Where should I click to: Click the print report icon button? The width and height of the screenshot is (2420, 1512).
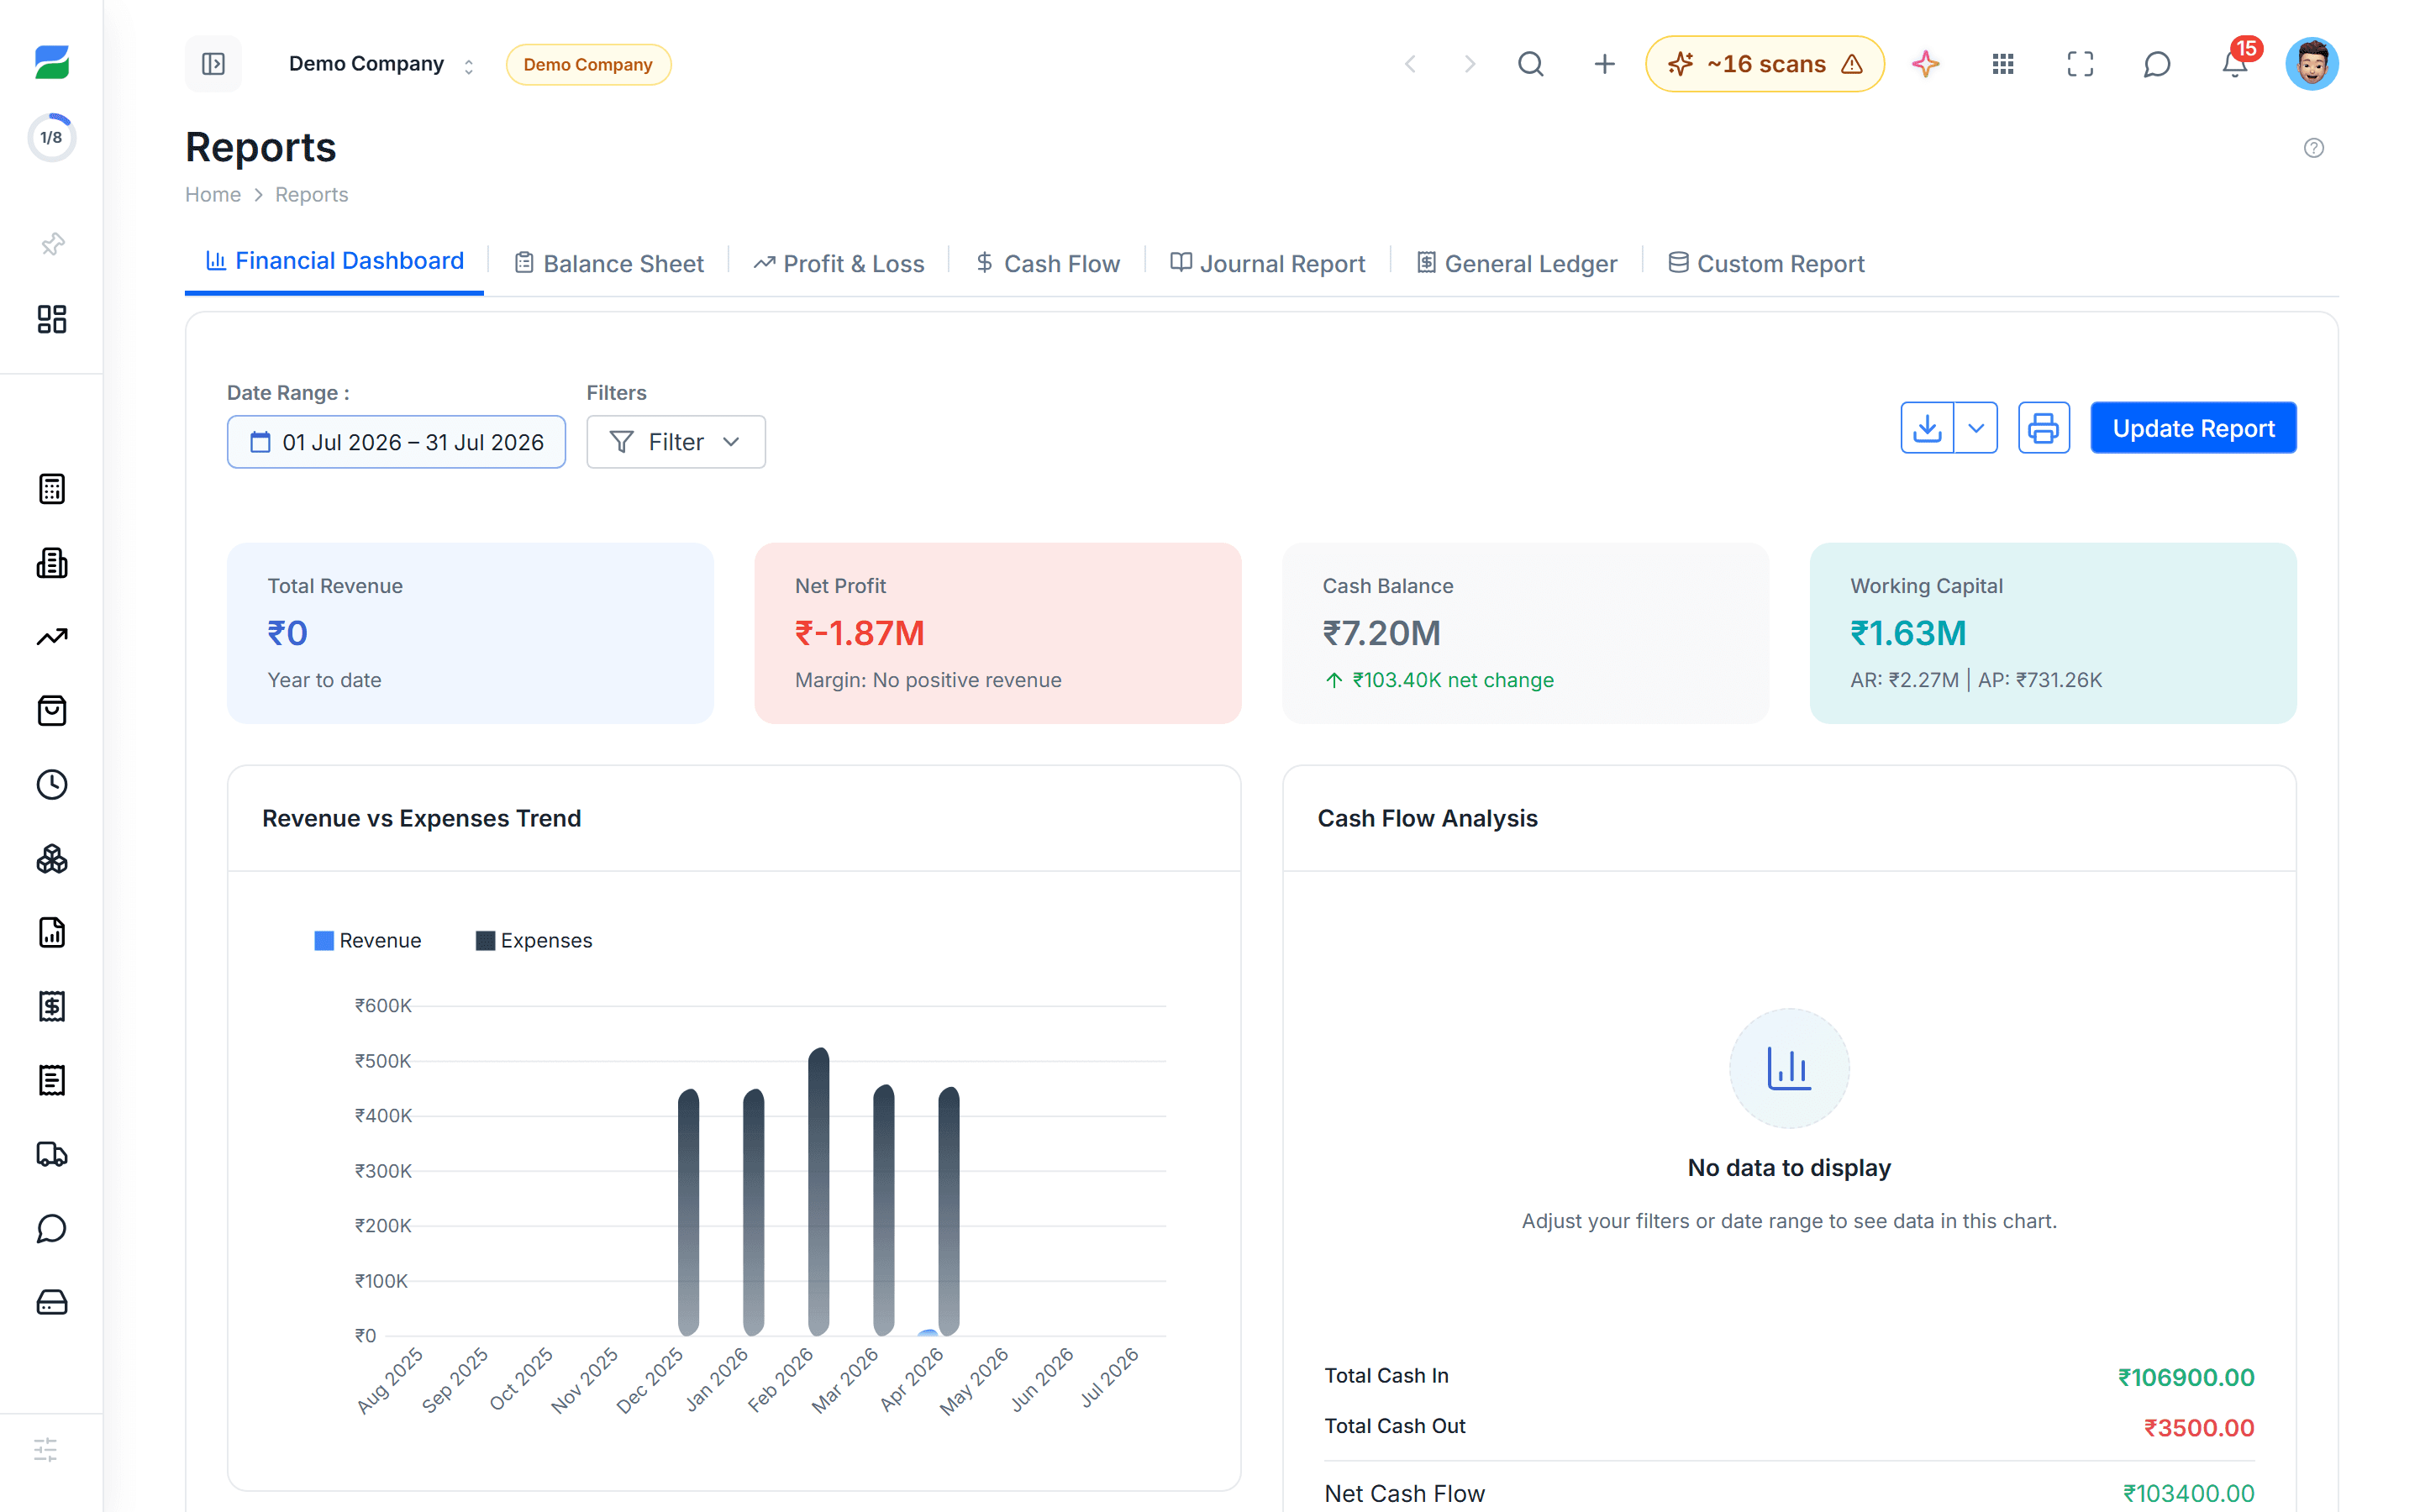tap(2044, 428)
